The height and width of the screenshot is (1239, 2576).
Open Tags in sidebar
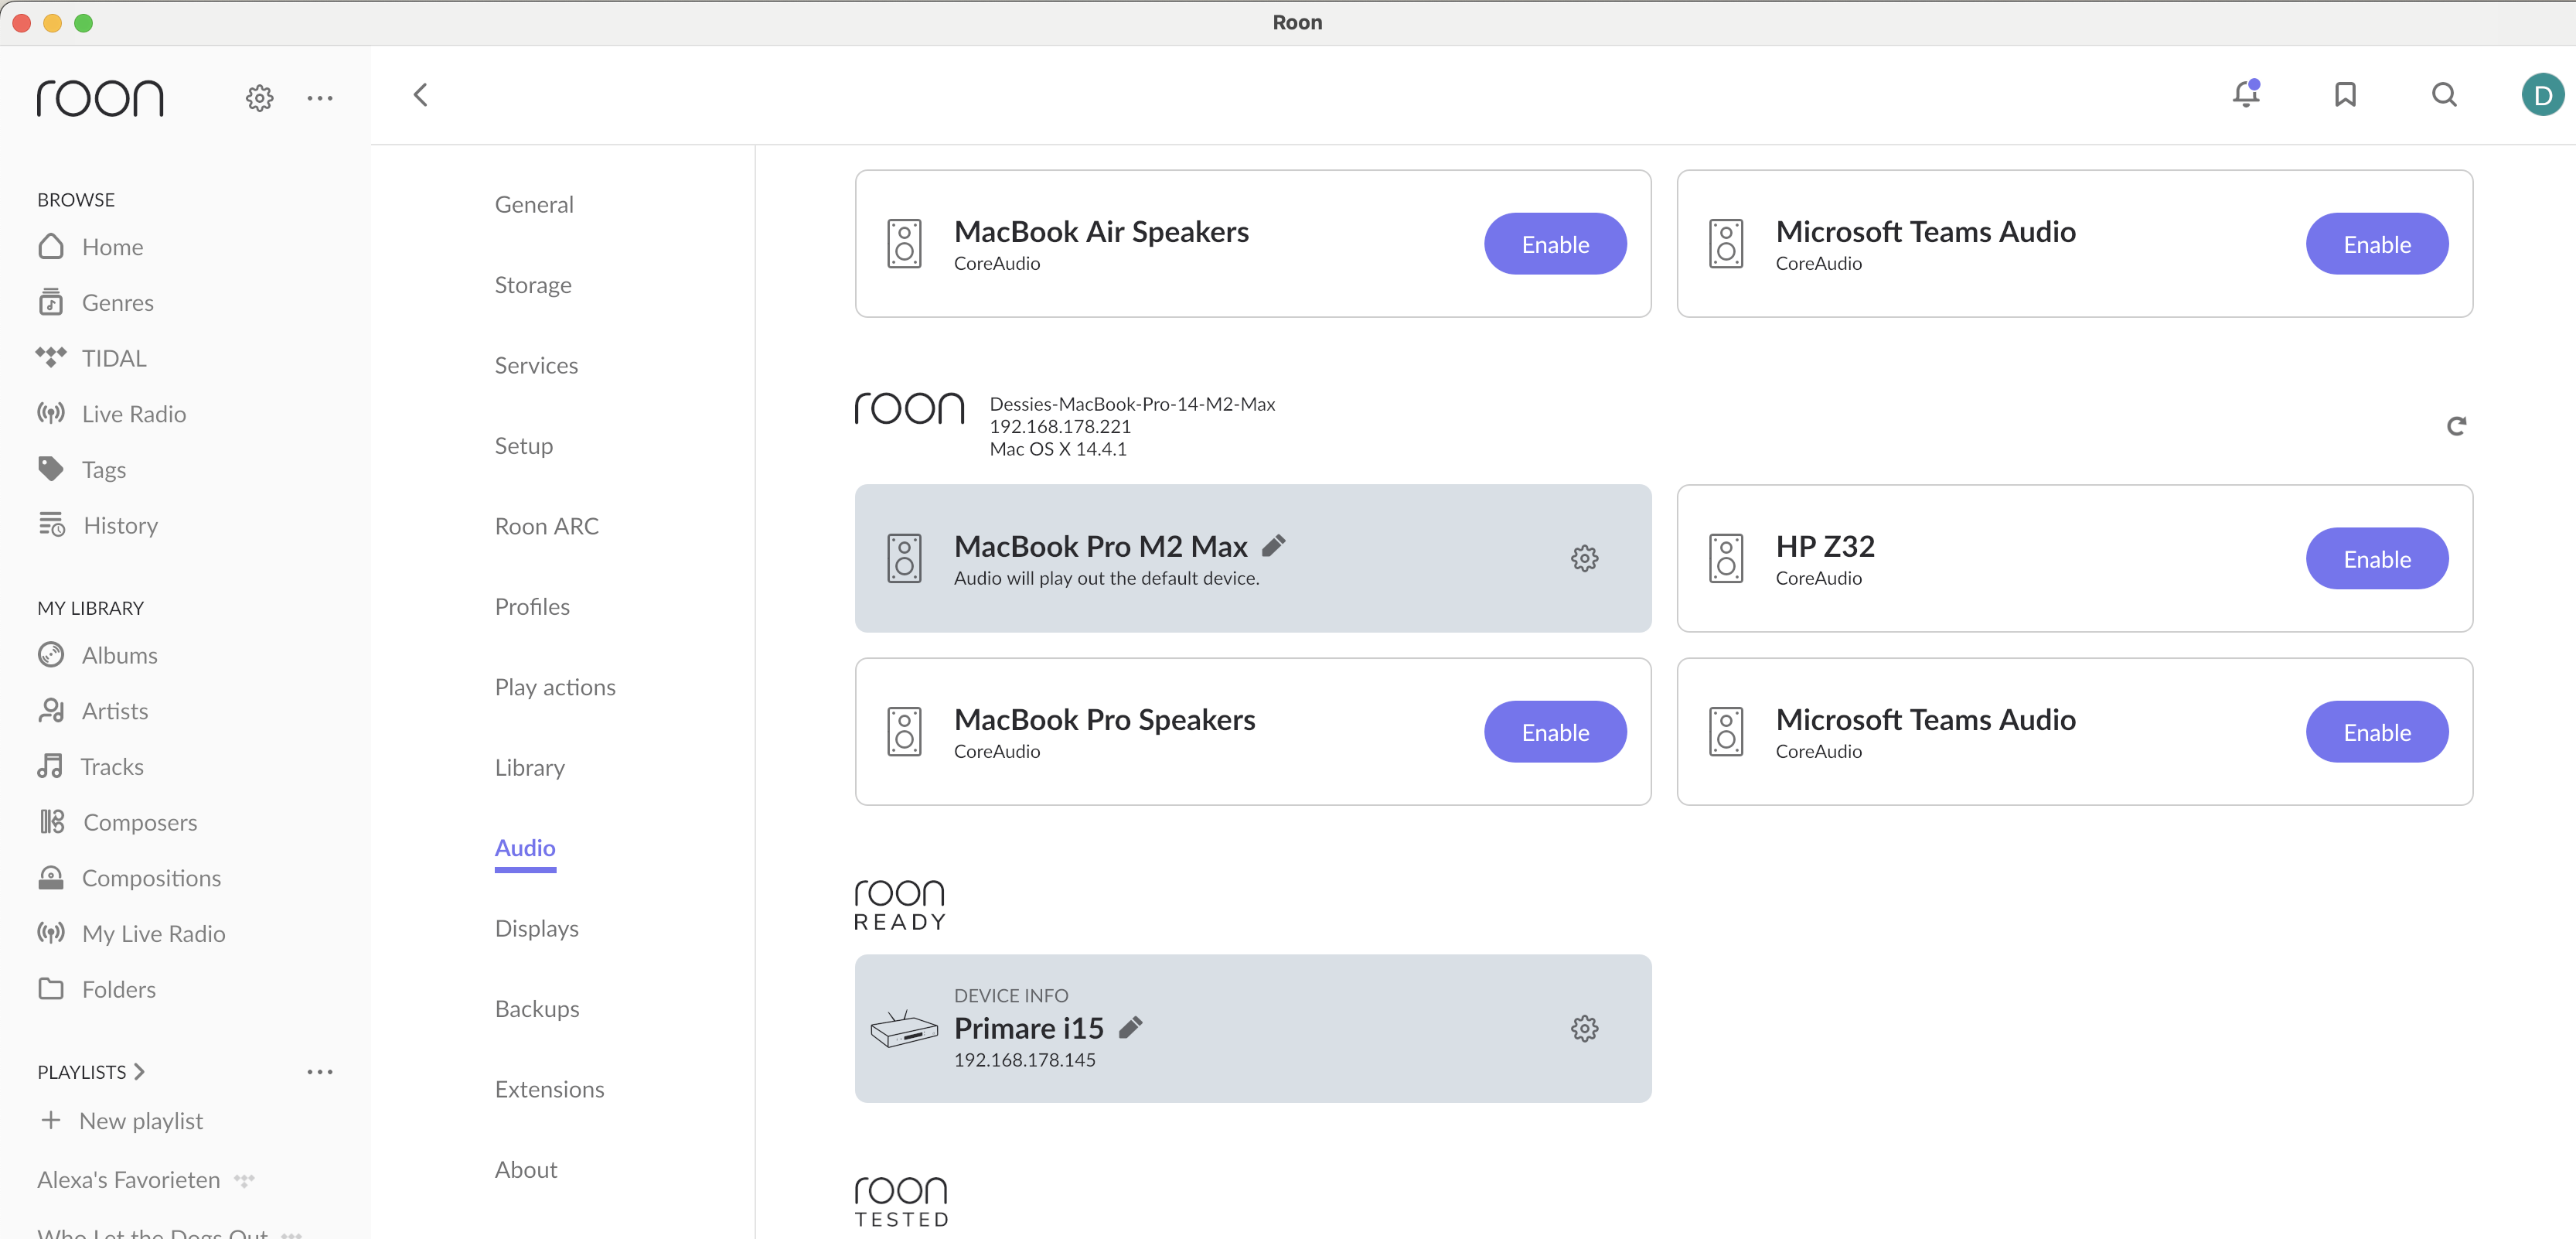pos(82,470)
